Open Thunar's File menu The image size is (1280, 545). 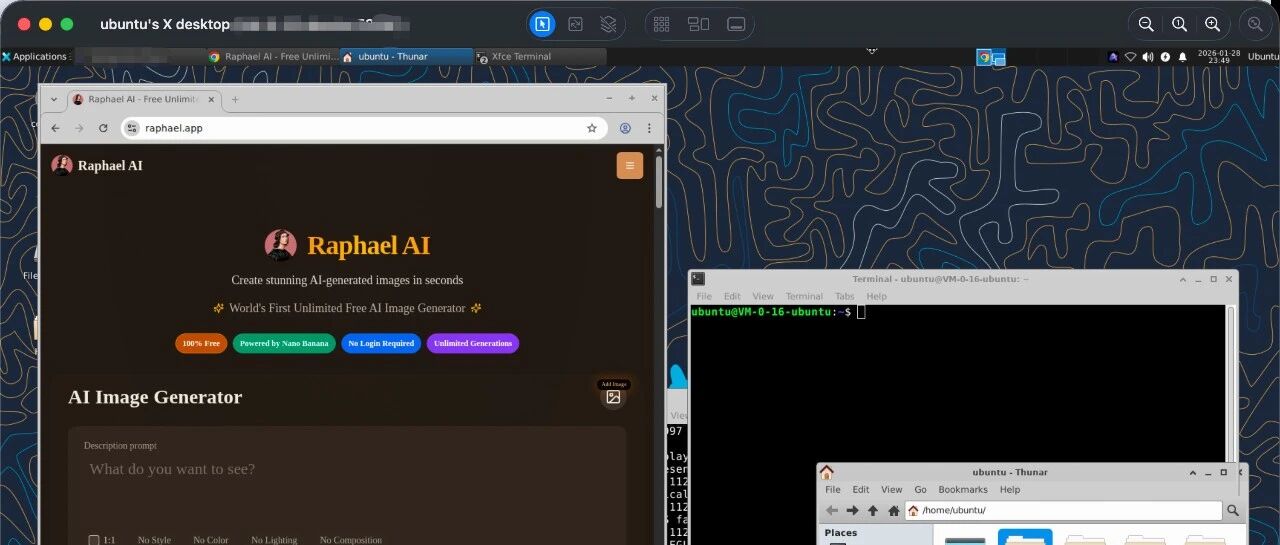832,490
